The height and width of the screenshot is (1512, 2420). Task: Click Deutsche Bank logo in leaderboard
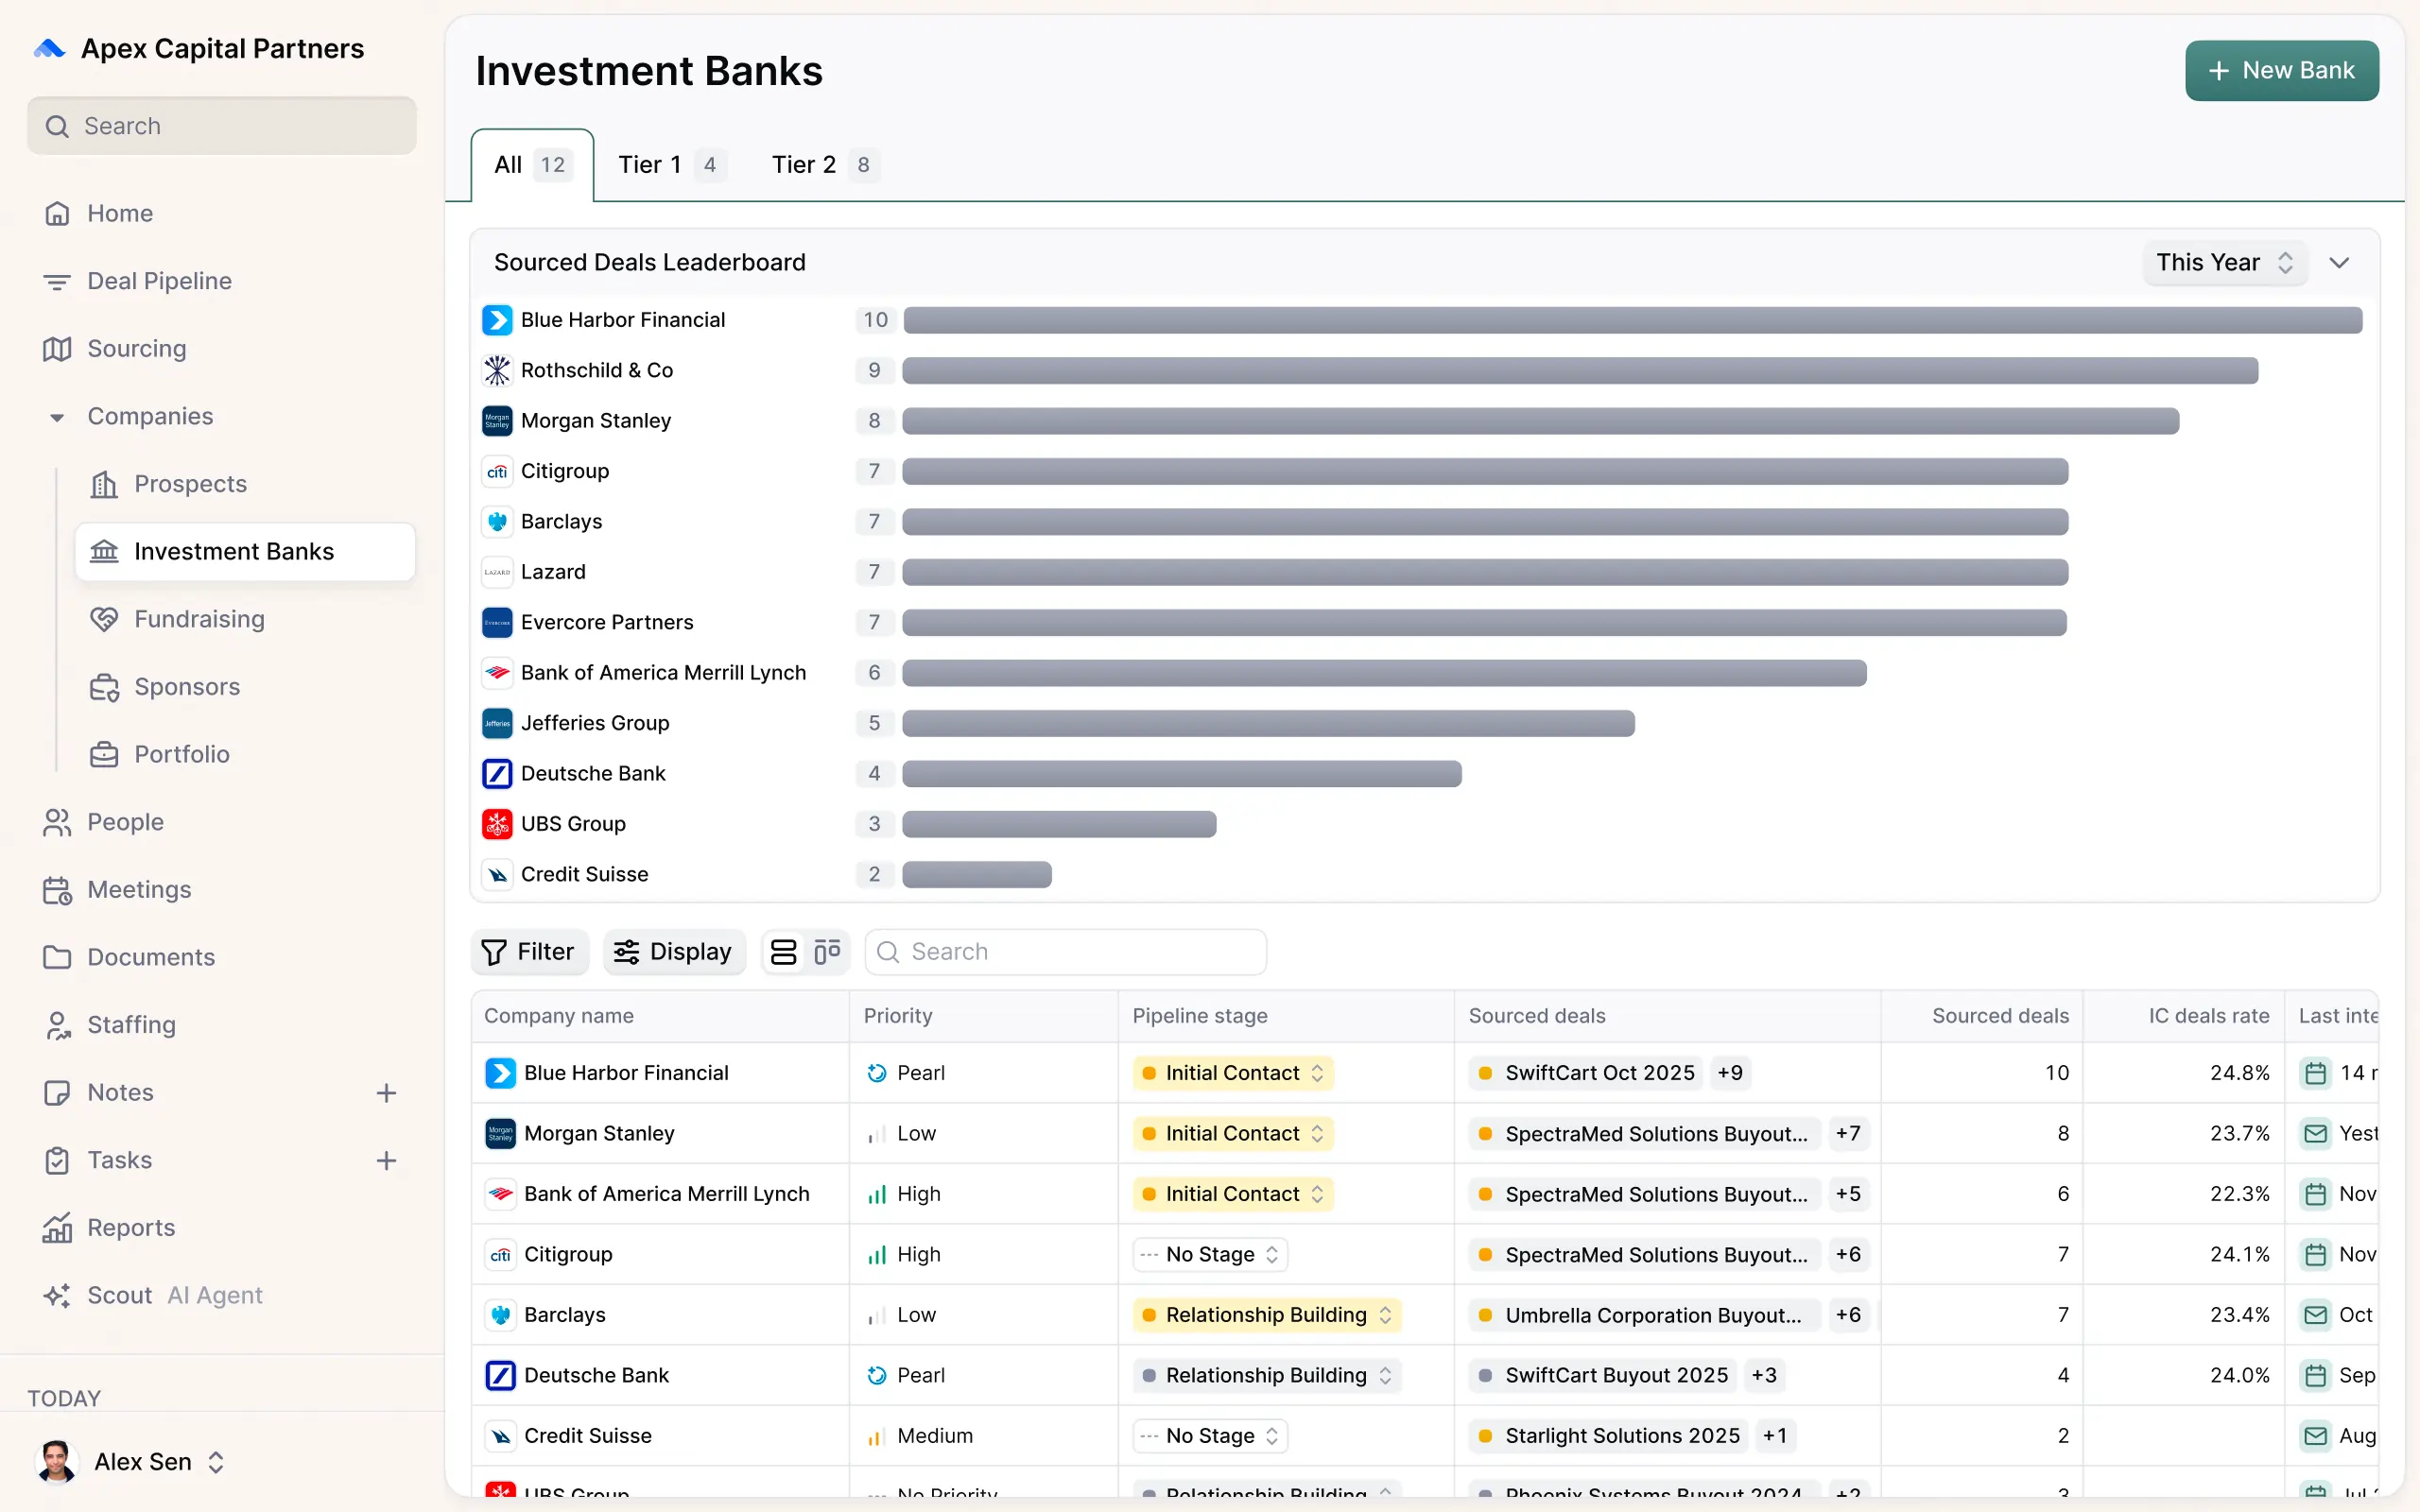[497, 773]
